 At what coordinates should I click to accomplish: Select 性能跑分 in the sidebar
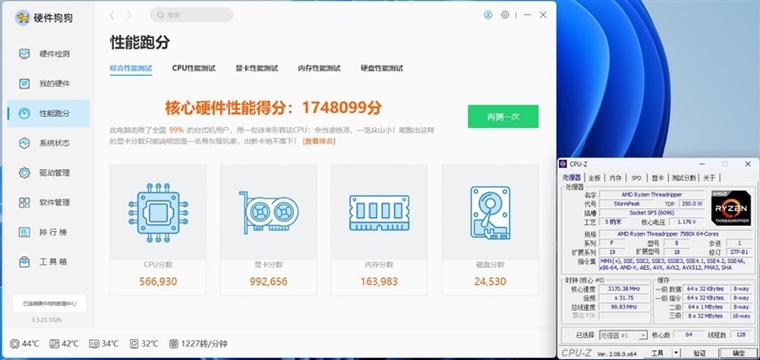48,113
